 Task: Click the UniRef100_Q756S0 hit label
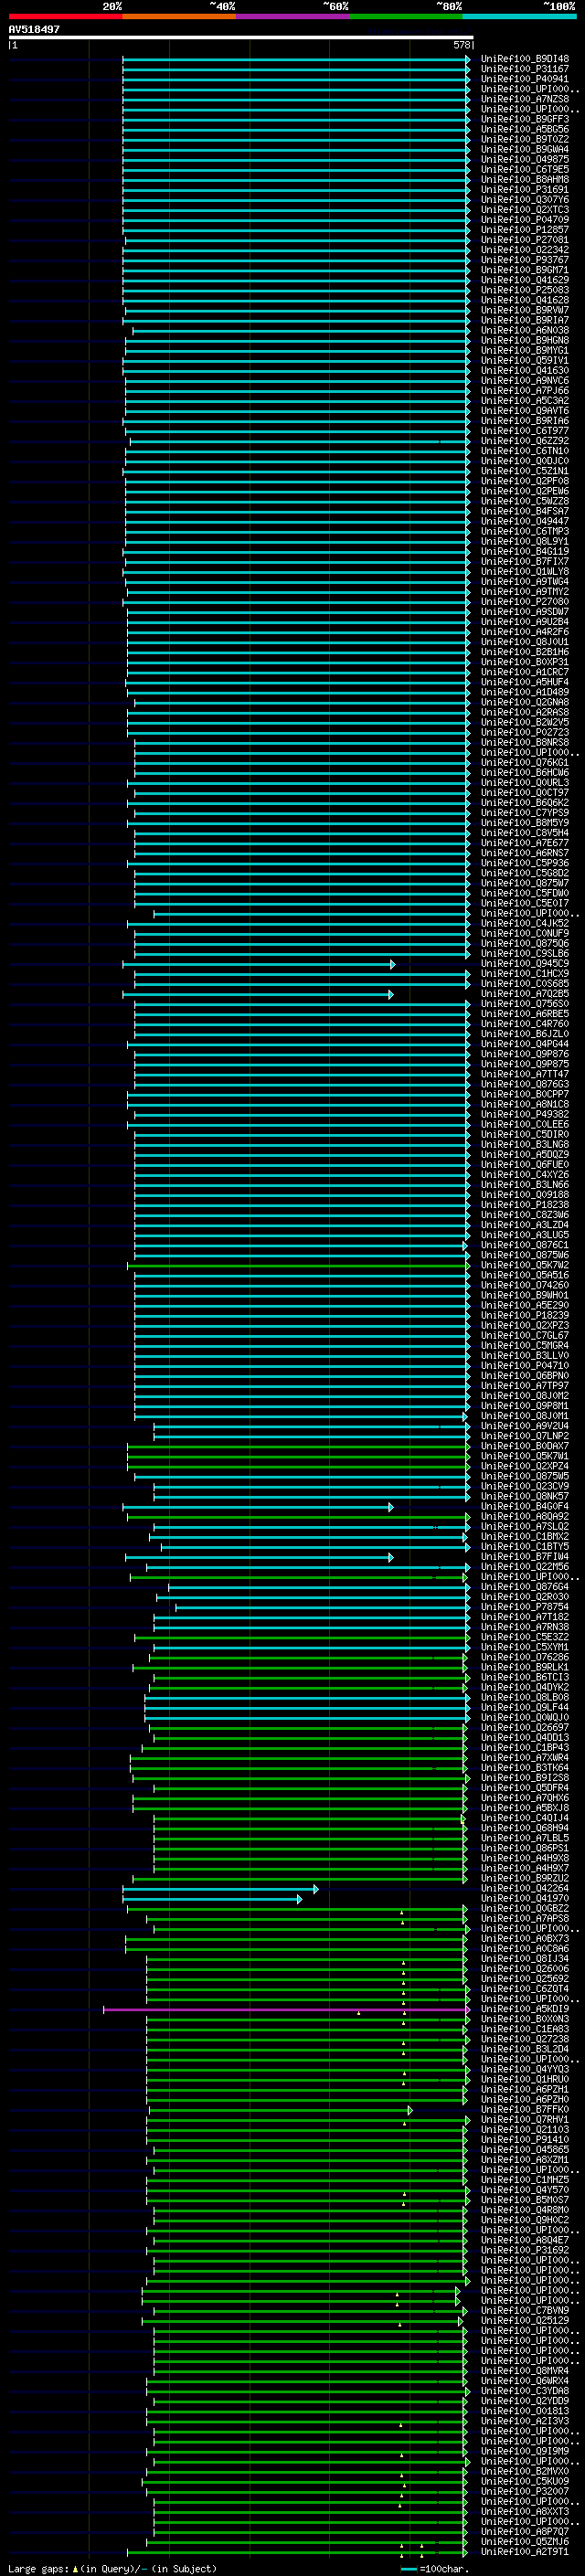pos(524,1004)
